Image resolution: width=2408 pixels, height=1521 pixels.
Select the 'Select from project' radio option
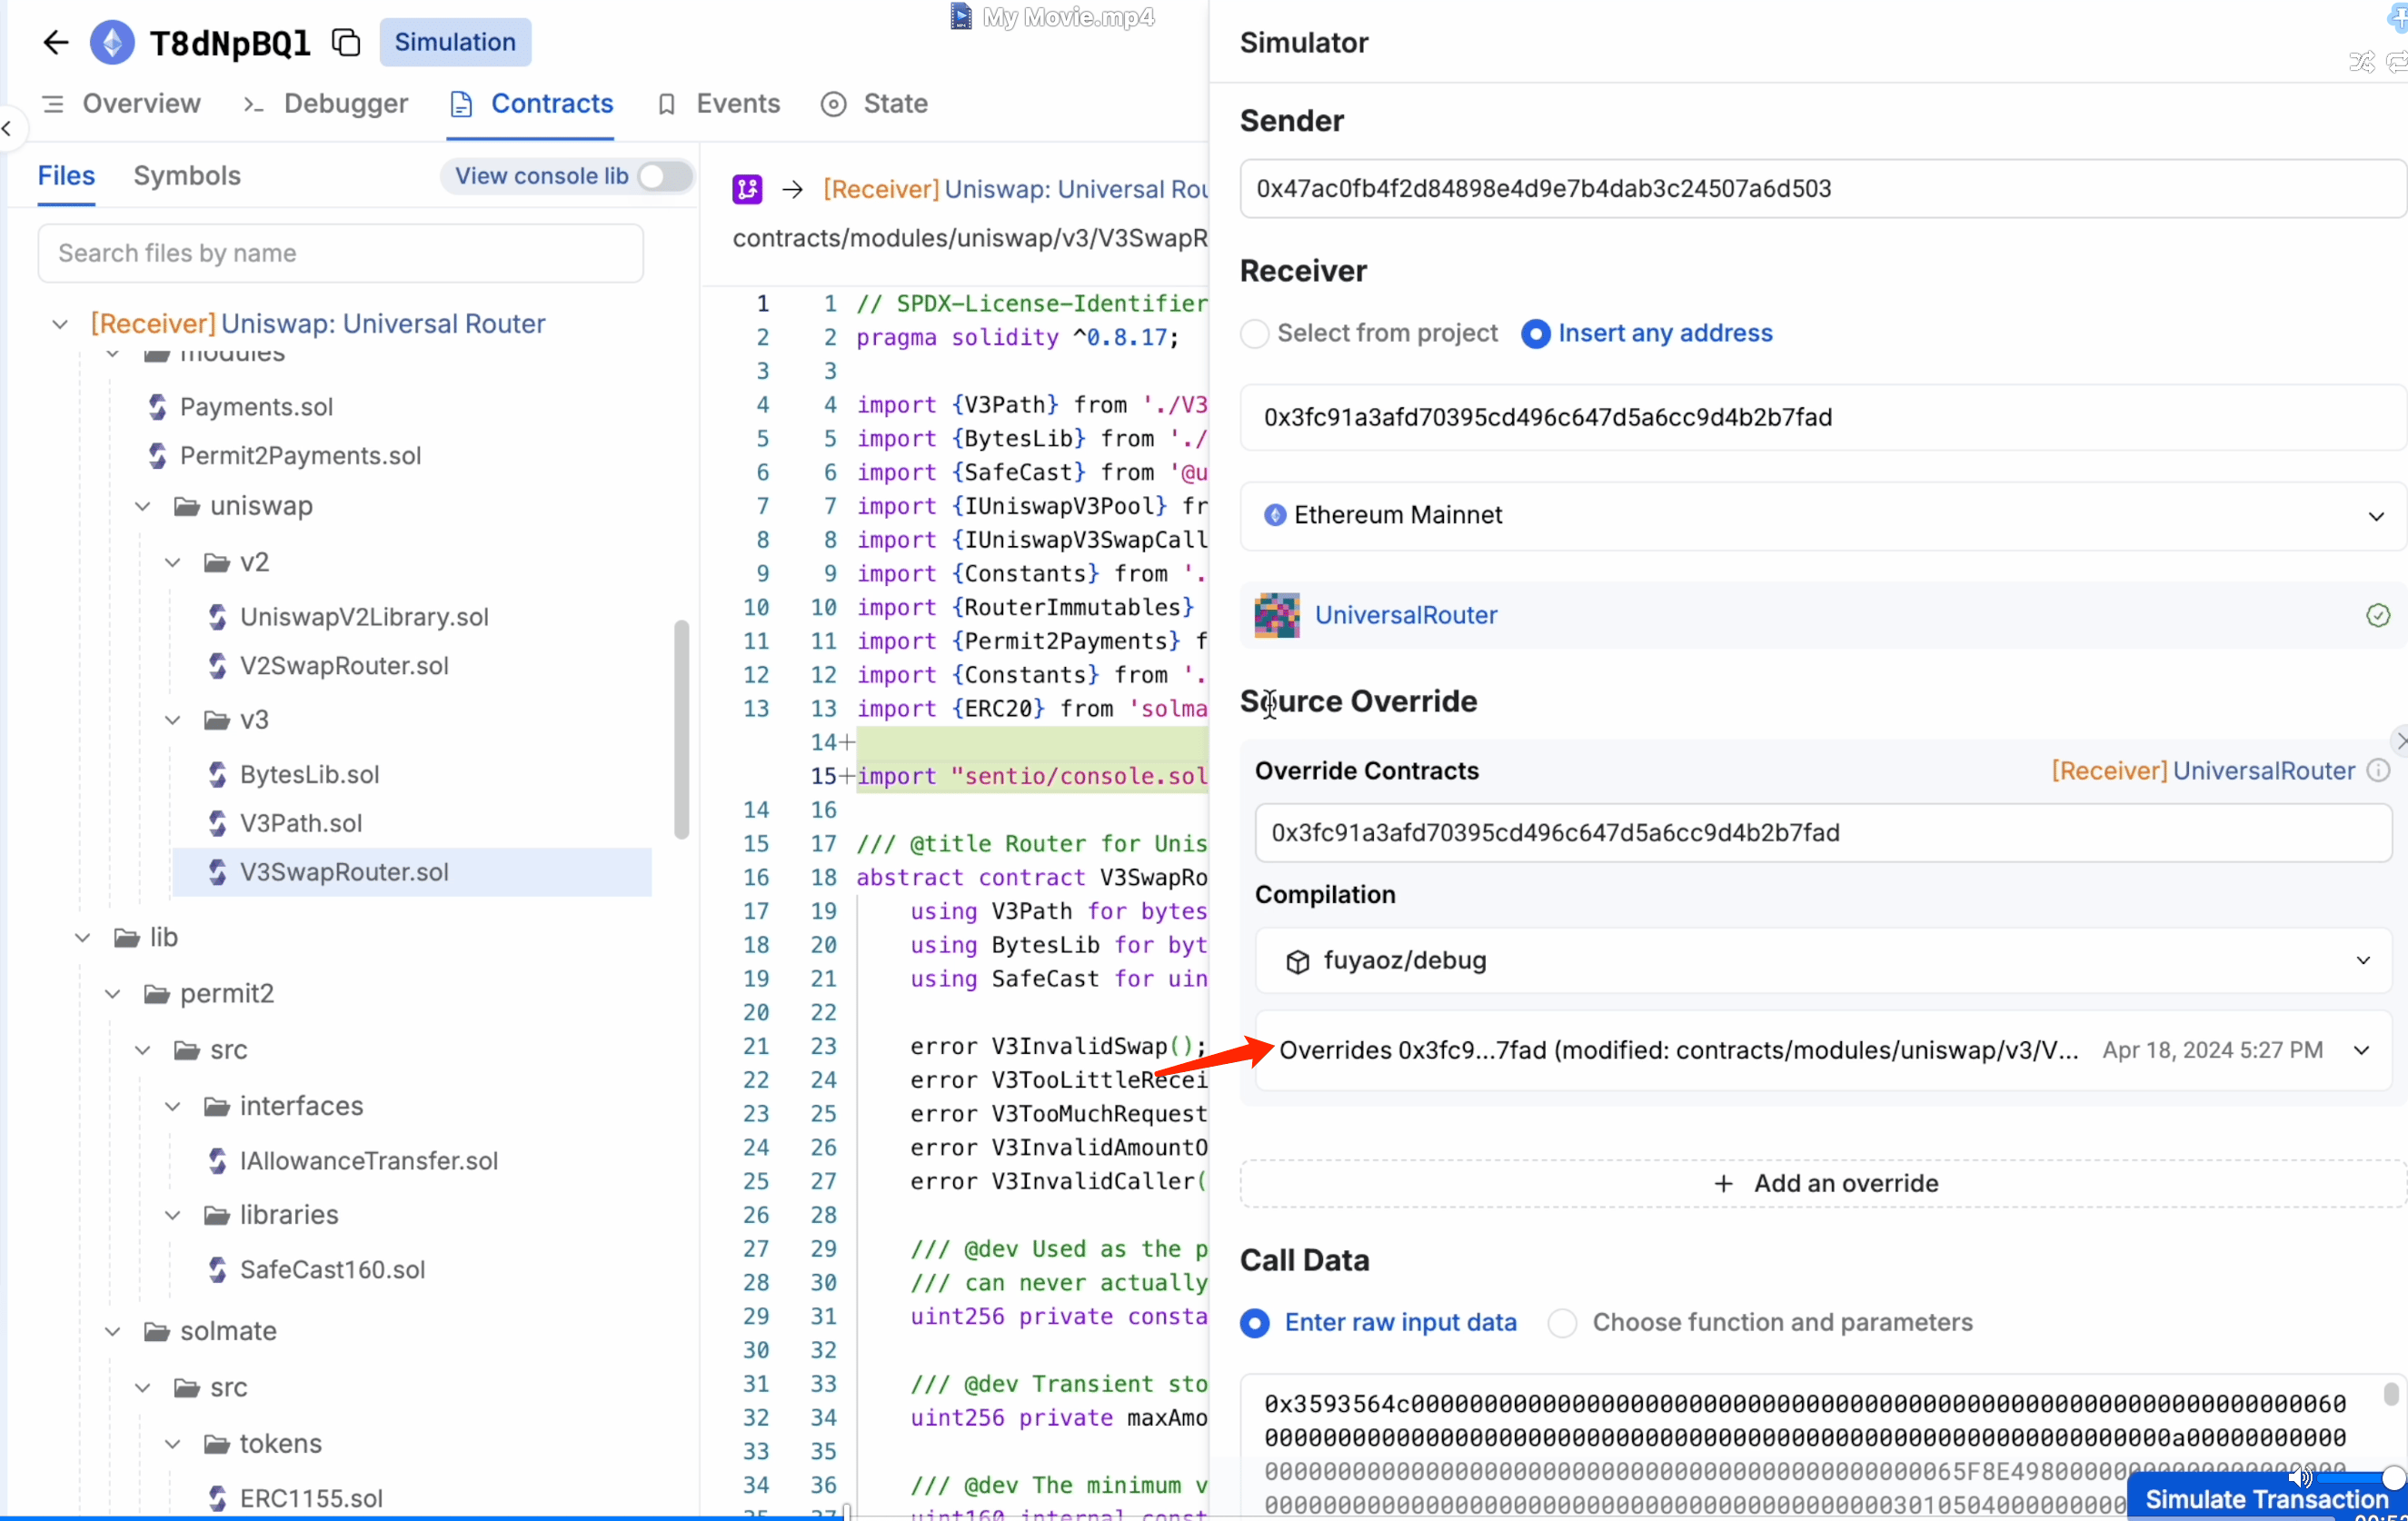1254,333
